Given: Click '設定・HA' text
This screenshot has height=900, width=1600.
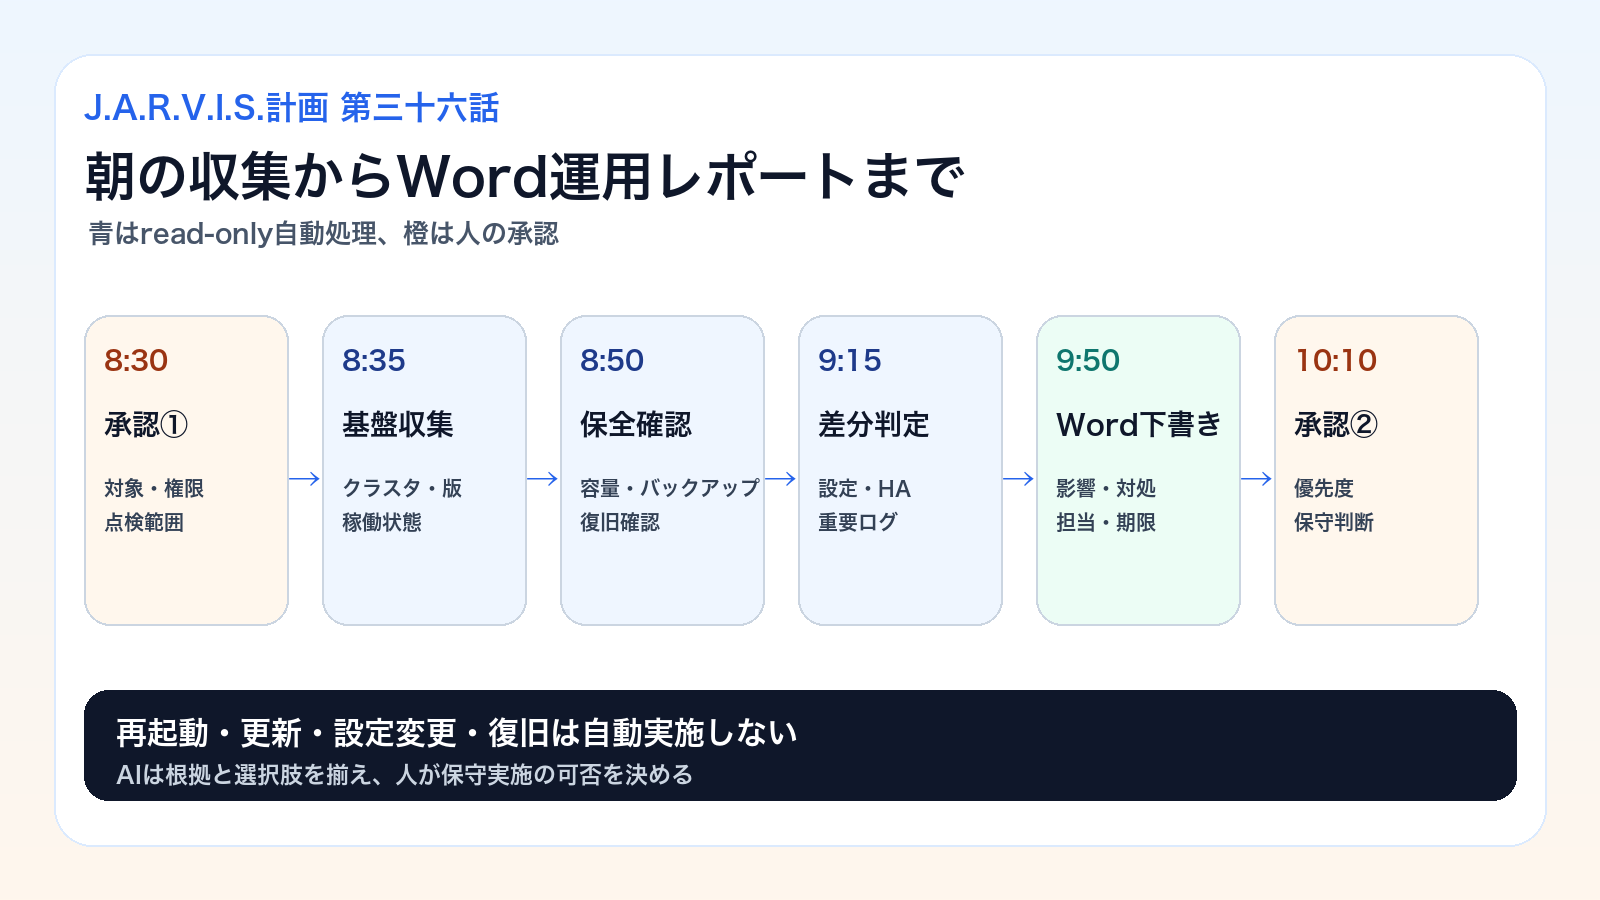Looking at the screenshot, I should pyautogui.click(x=865, y=488).
